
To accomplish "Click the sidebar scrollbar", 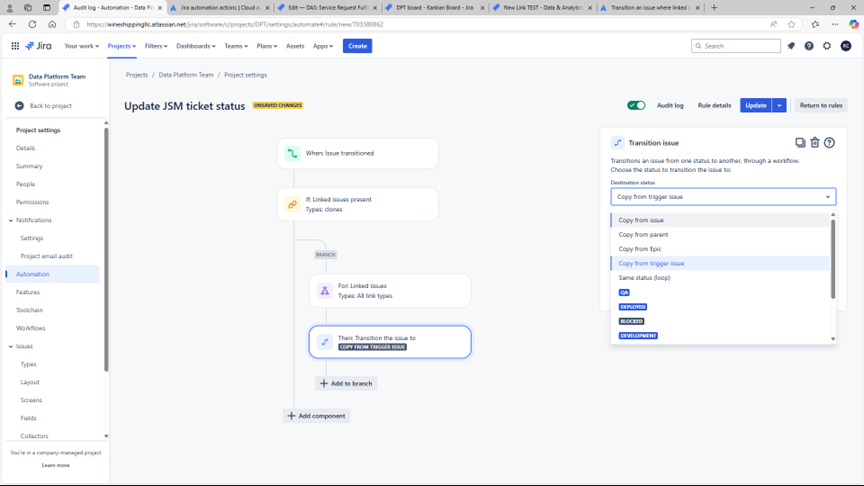I will pyautogui.click(x=106, y=249).
